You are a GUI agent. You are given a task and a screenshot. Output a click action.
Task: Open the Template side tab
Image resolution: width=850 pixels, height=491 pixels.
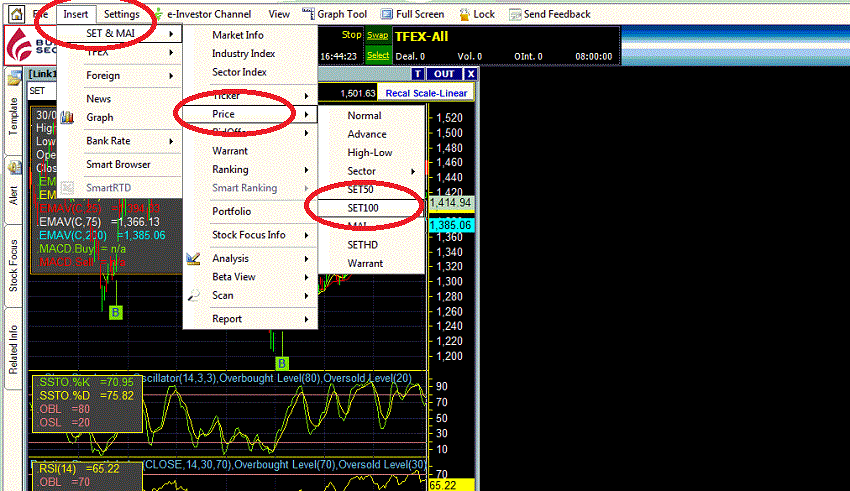(13, 111)
